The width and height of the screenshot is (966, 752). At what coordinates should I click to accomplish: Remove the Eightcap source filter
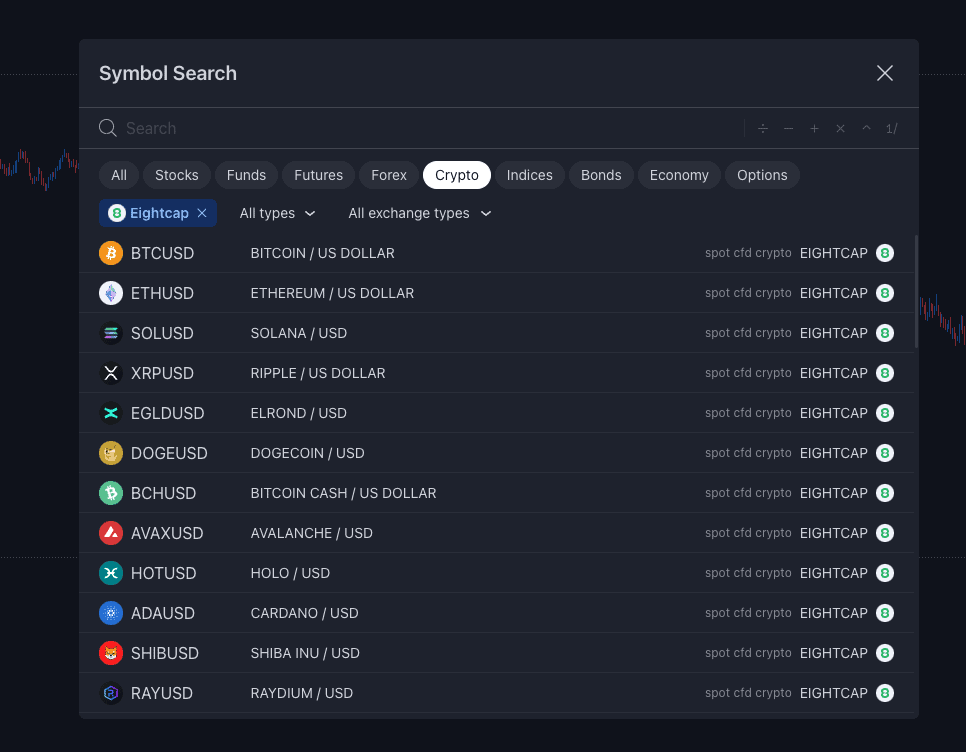pyautogui.click(x=202, y=213)
